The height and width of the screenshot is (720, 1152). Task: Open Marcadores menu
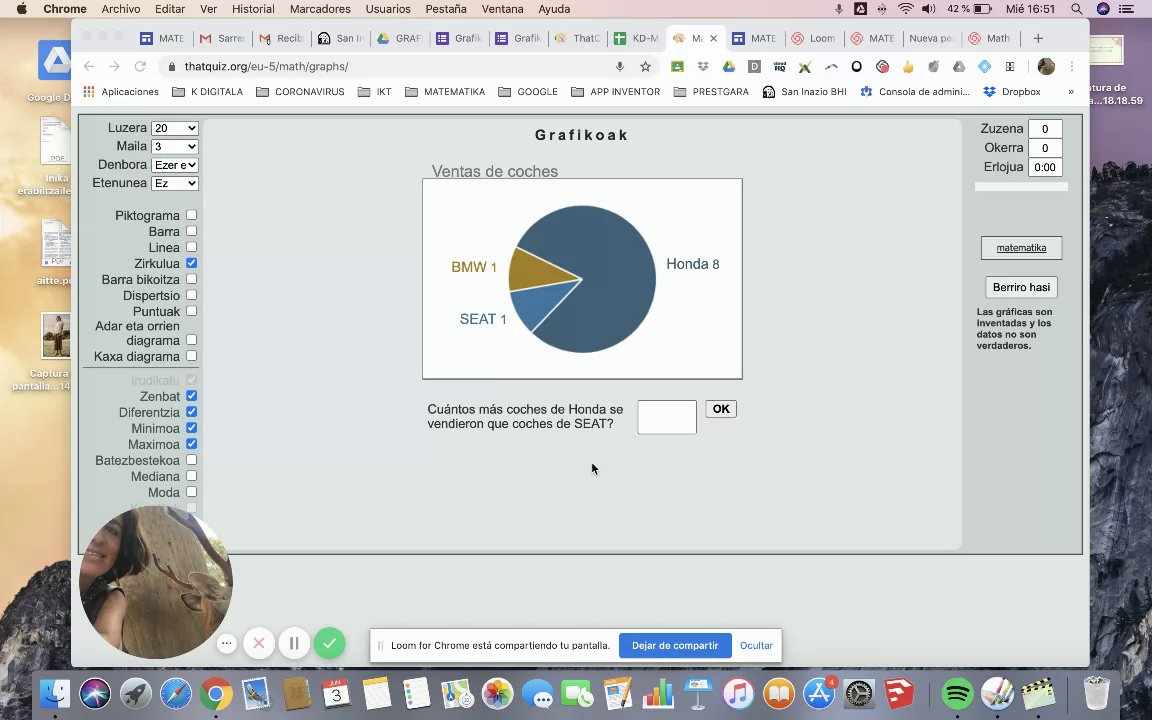pos(320,9)
